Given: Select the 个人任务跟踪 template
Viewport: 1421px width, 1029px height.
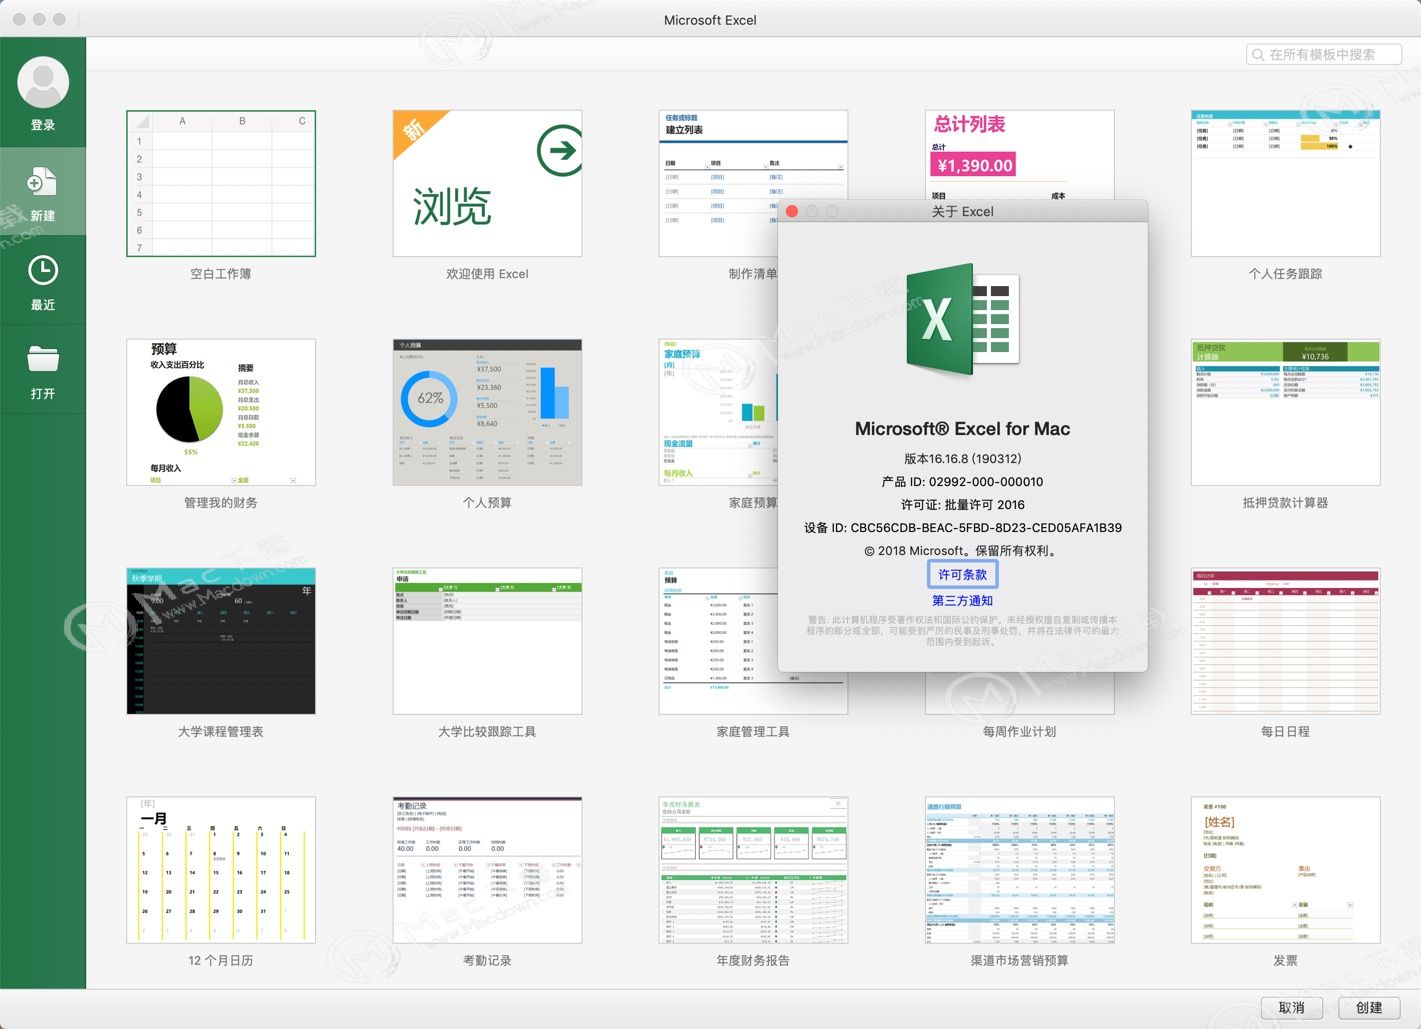Looking at the screenshot, I should tap(1285, 184).
